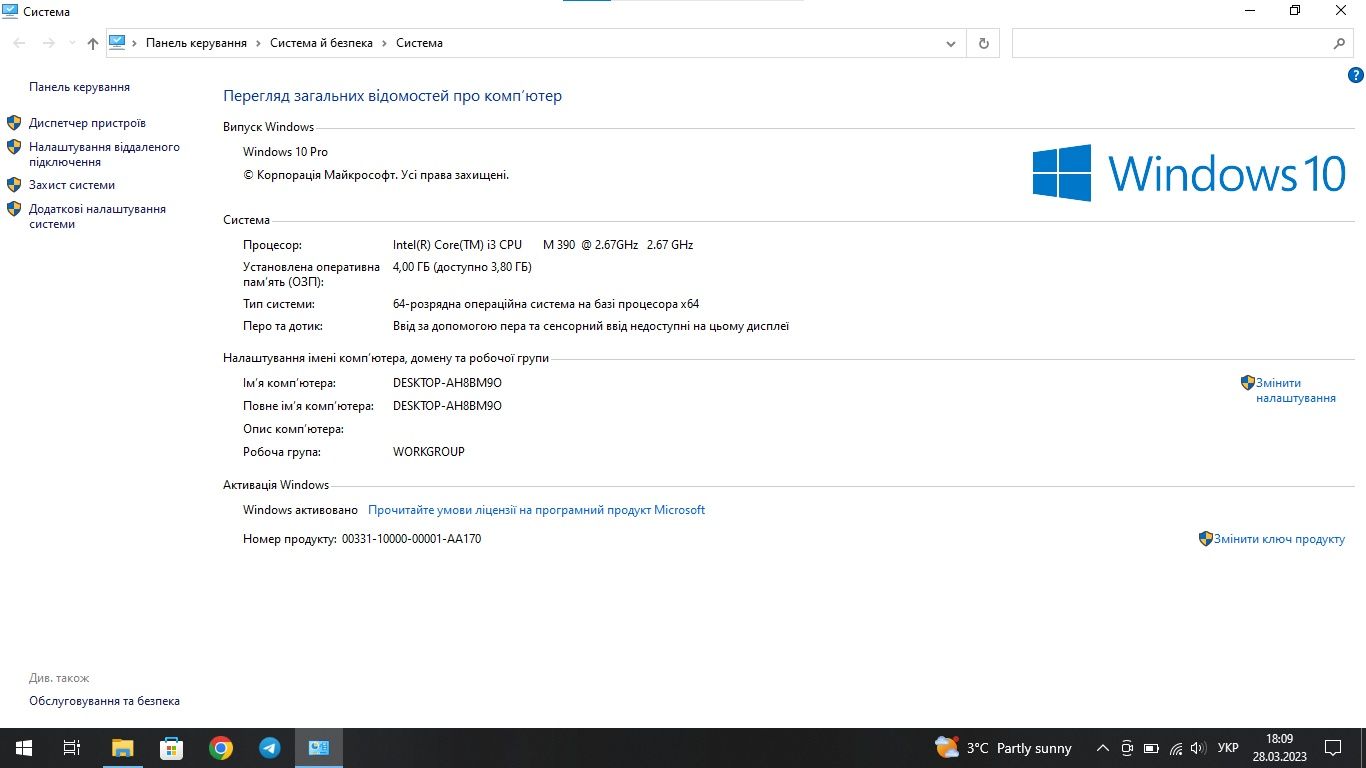Screen dimensions: 1366x768
Task: Launch Google Chrome from the taskbar
Action: click(x=221, y=748)
